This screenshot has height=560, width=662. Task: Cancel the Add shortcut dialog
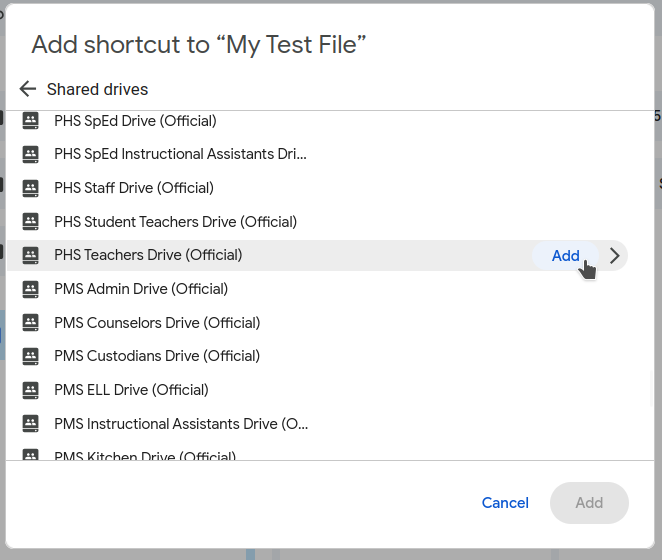point(505,503)
